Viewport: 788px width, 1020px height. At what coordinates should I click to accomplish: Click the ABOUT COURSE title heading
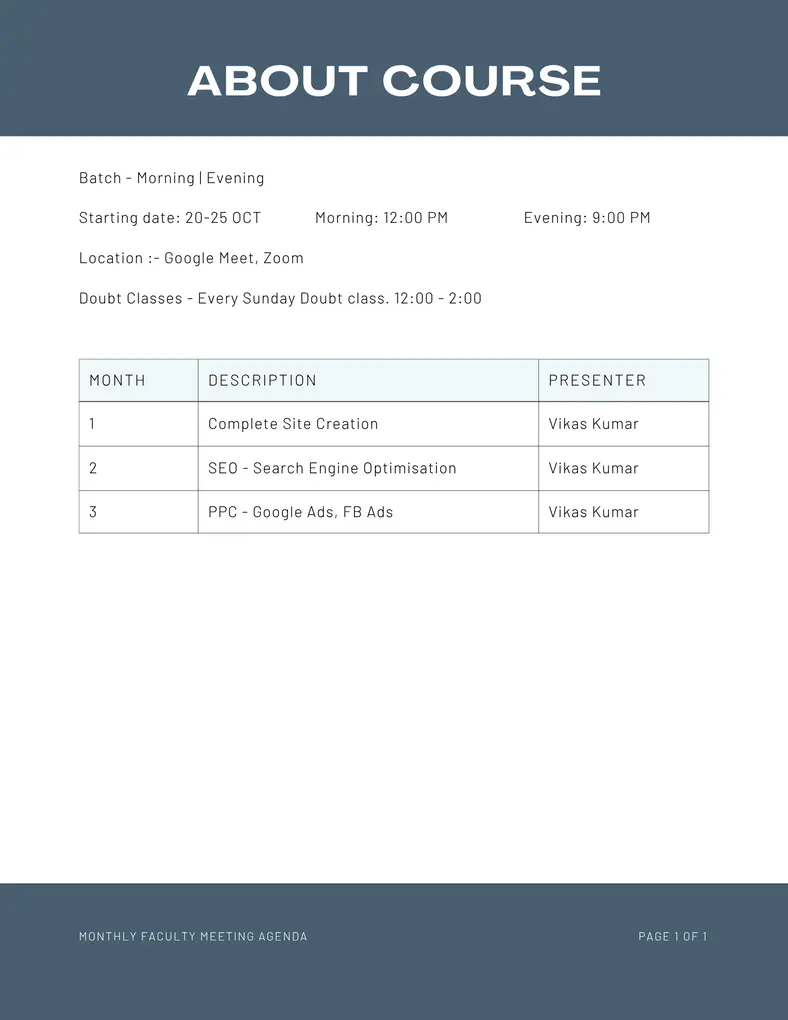(x=394, y=81)
